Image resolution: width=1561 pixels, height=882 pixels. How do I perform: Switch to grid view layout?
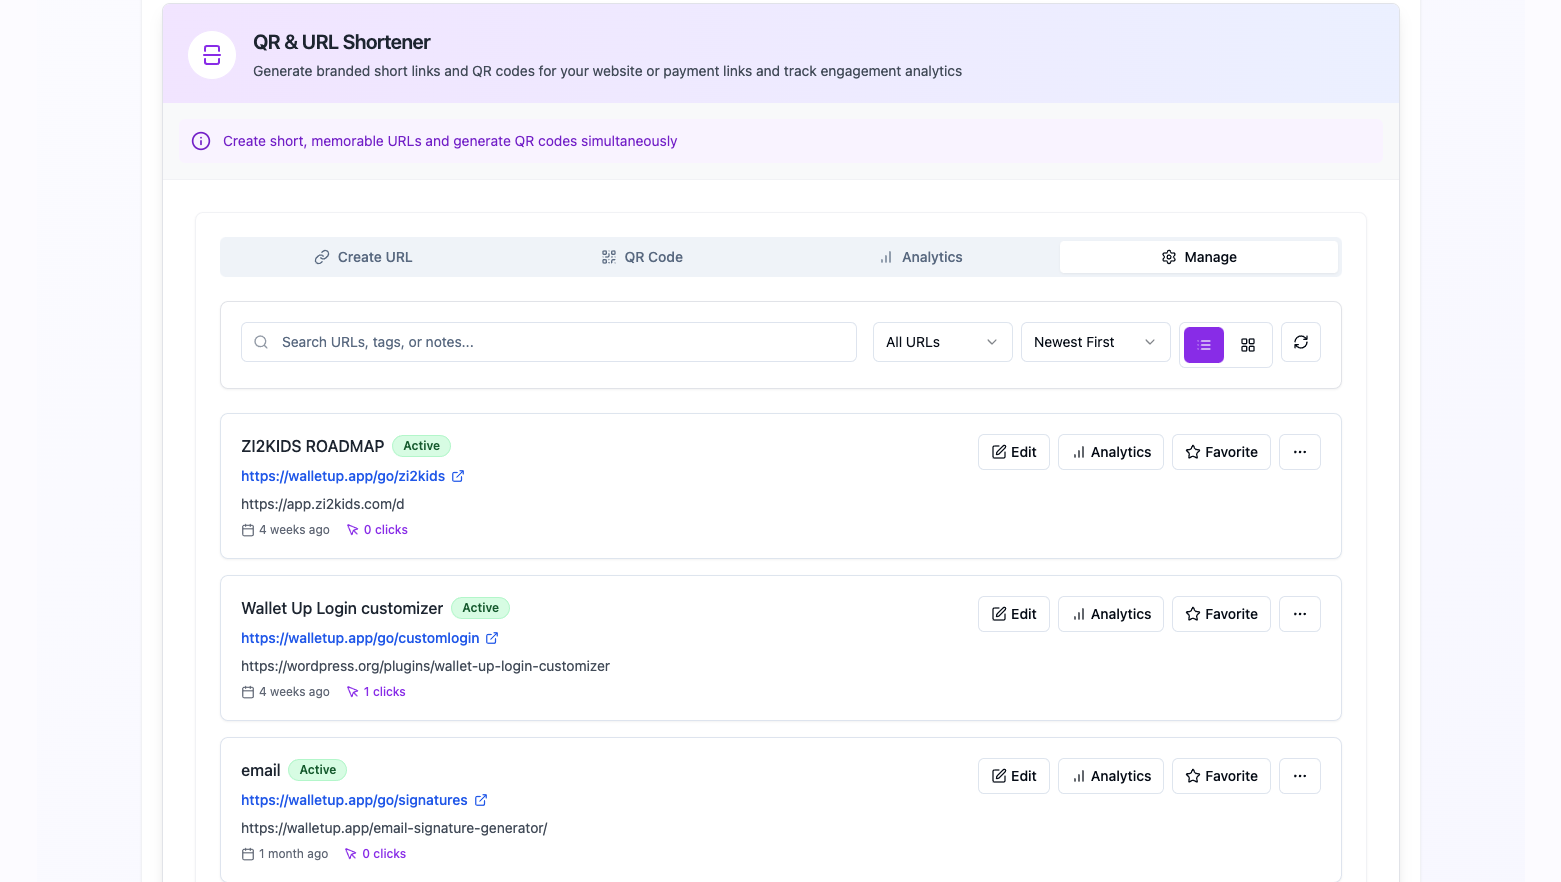(x=1248, y=344)
